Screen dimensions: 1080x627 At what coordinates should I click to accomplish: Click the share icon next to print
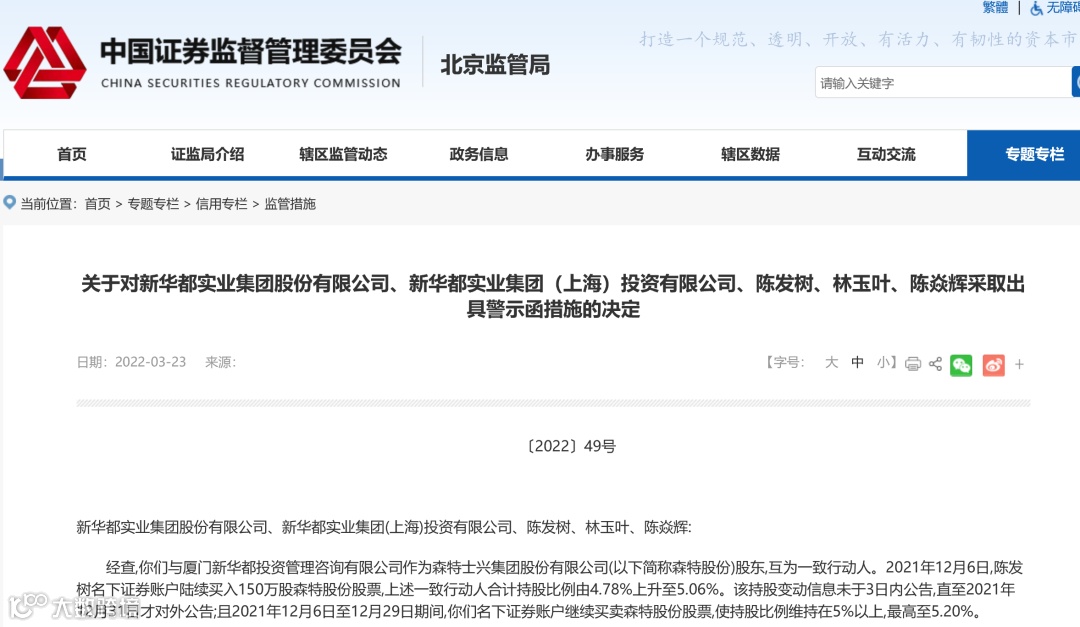tap(935, 364)
